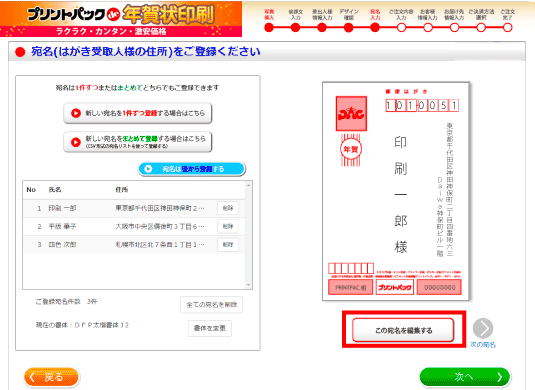Delete all addresses with 全ての宛名を削除

pyautogui.click(x=212, y=305)
